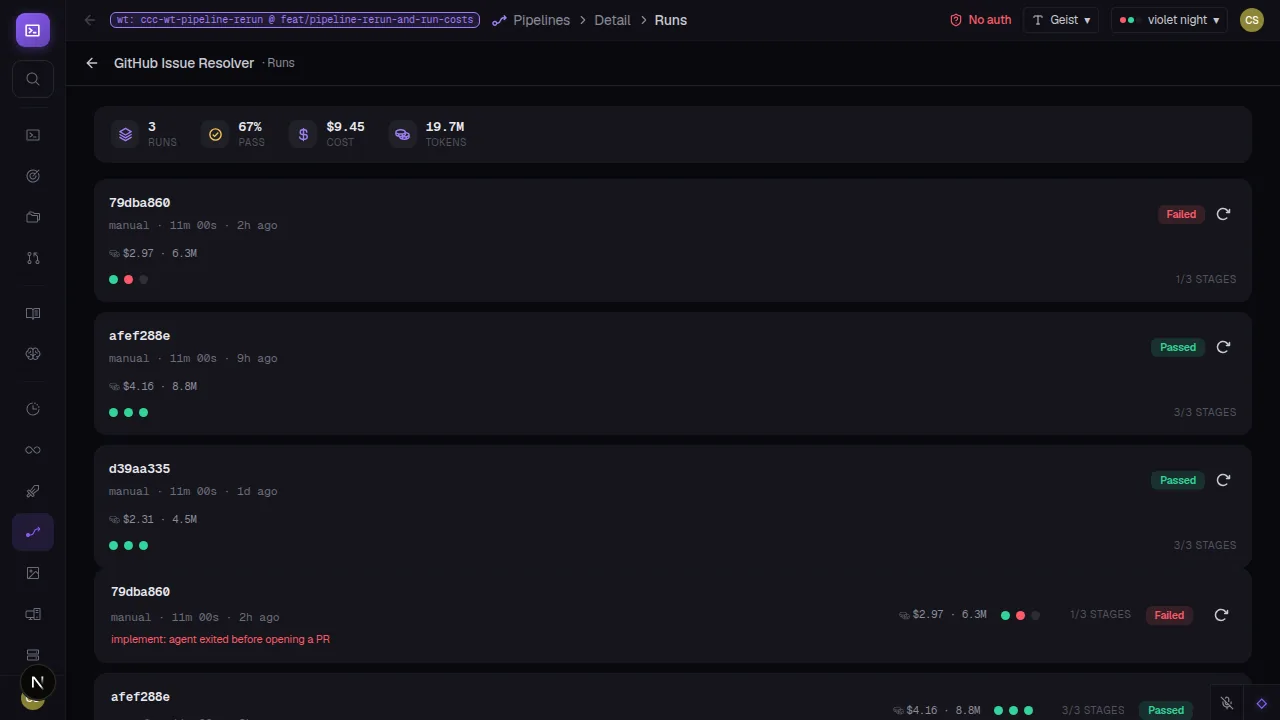Click the $2.31 run cost
This screenshot has height=720, width=1280.
tap(138, 519)
